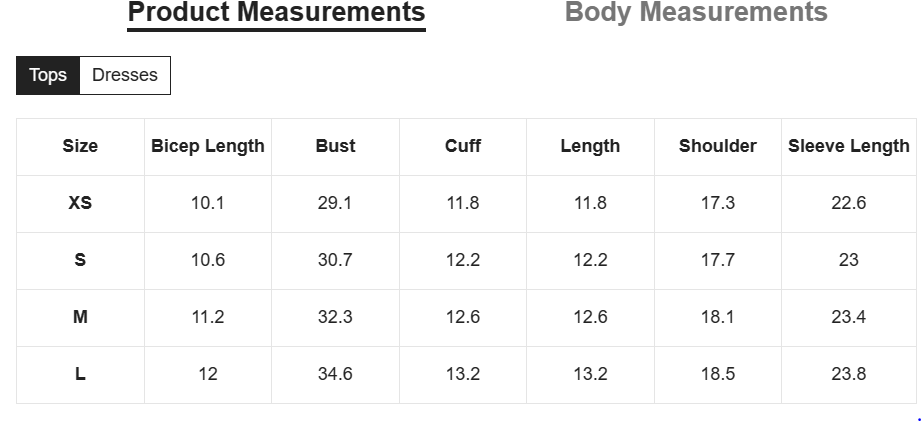Click the Length column header
Screen dimensions: 921x421
coord(590,146)
